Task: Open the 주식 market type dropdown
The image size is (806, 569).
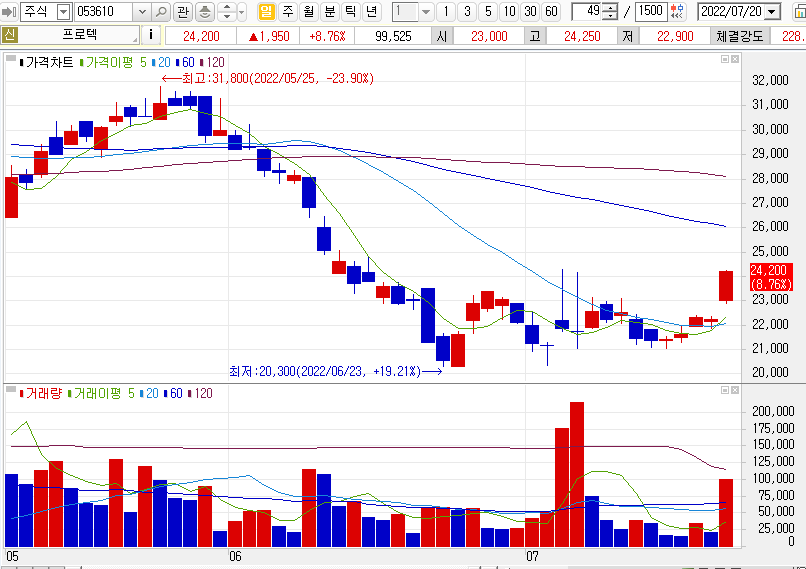Action: click(64, 11)
